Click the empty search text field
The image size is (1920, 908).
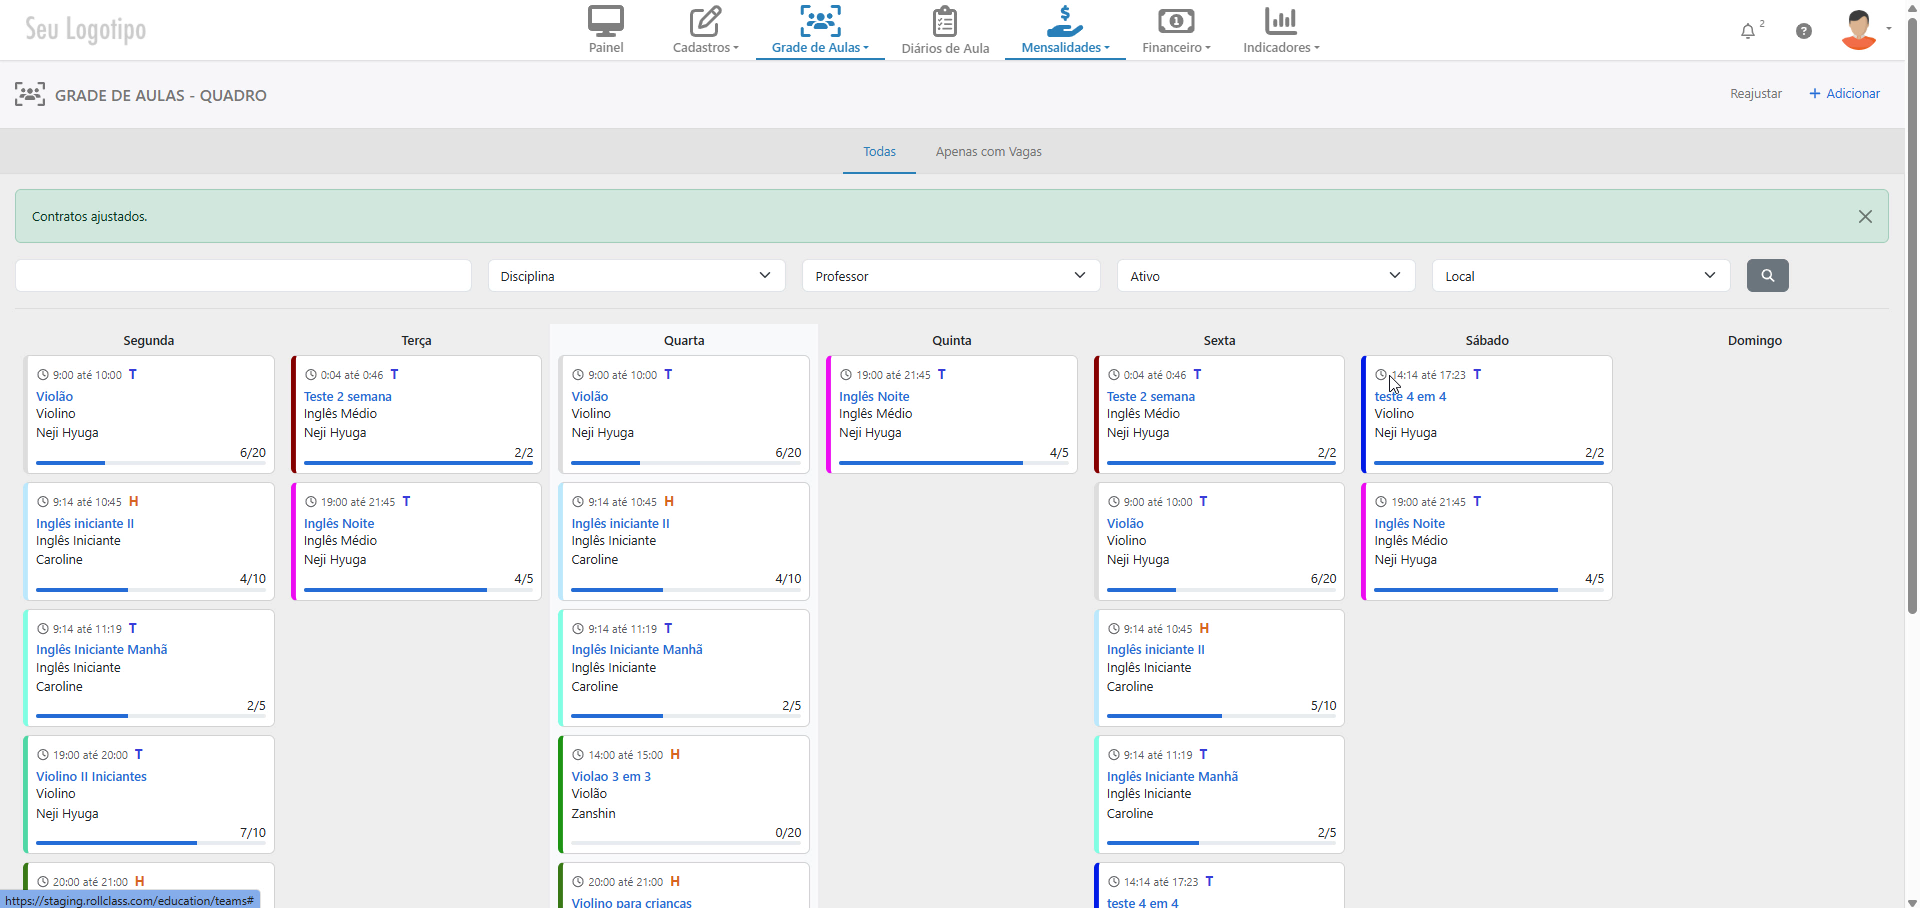coord(243,276)
